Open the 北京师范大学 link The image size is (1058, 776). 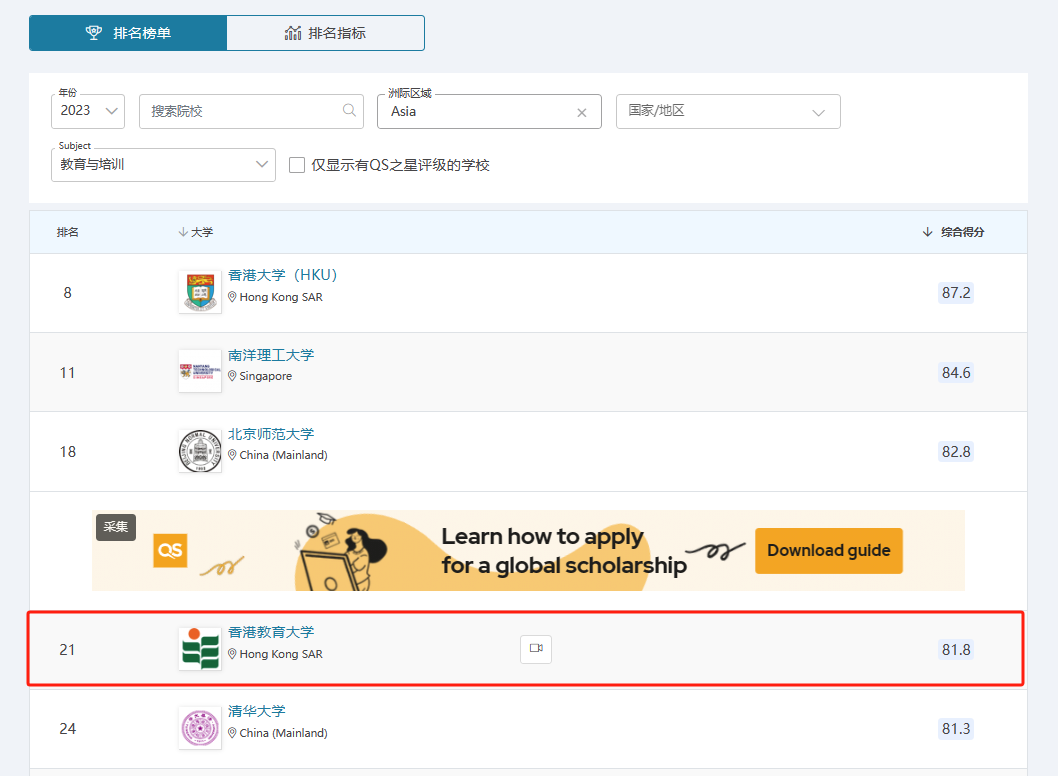(271, 434)
